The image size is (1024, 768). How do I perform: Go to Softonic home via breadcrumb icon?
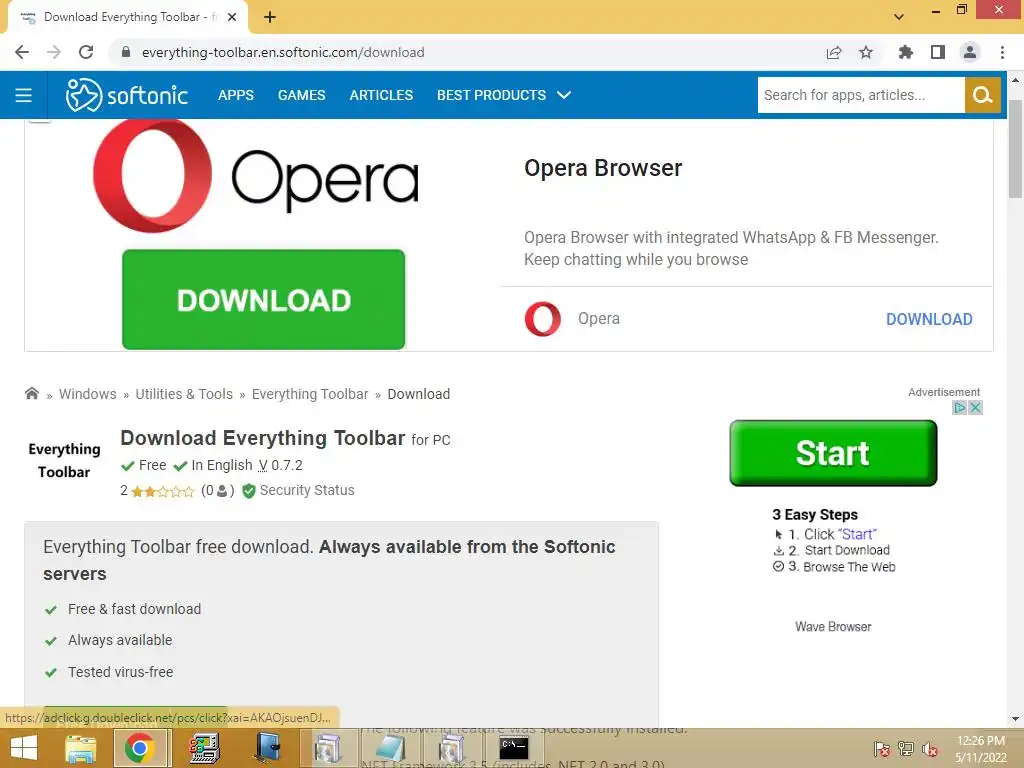(31, 393)
